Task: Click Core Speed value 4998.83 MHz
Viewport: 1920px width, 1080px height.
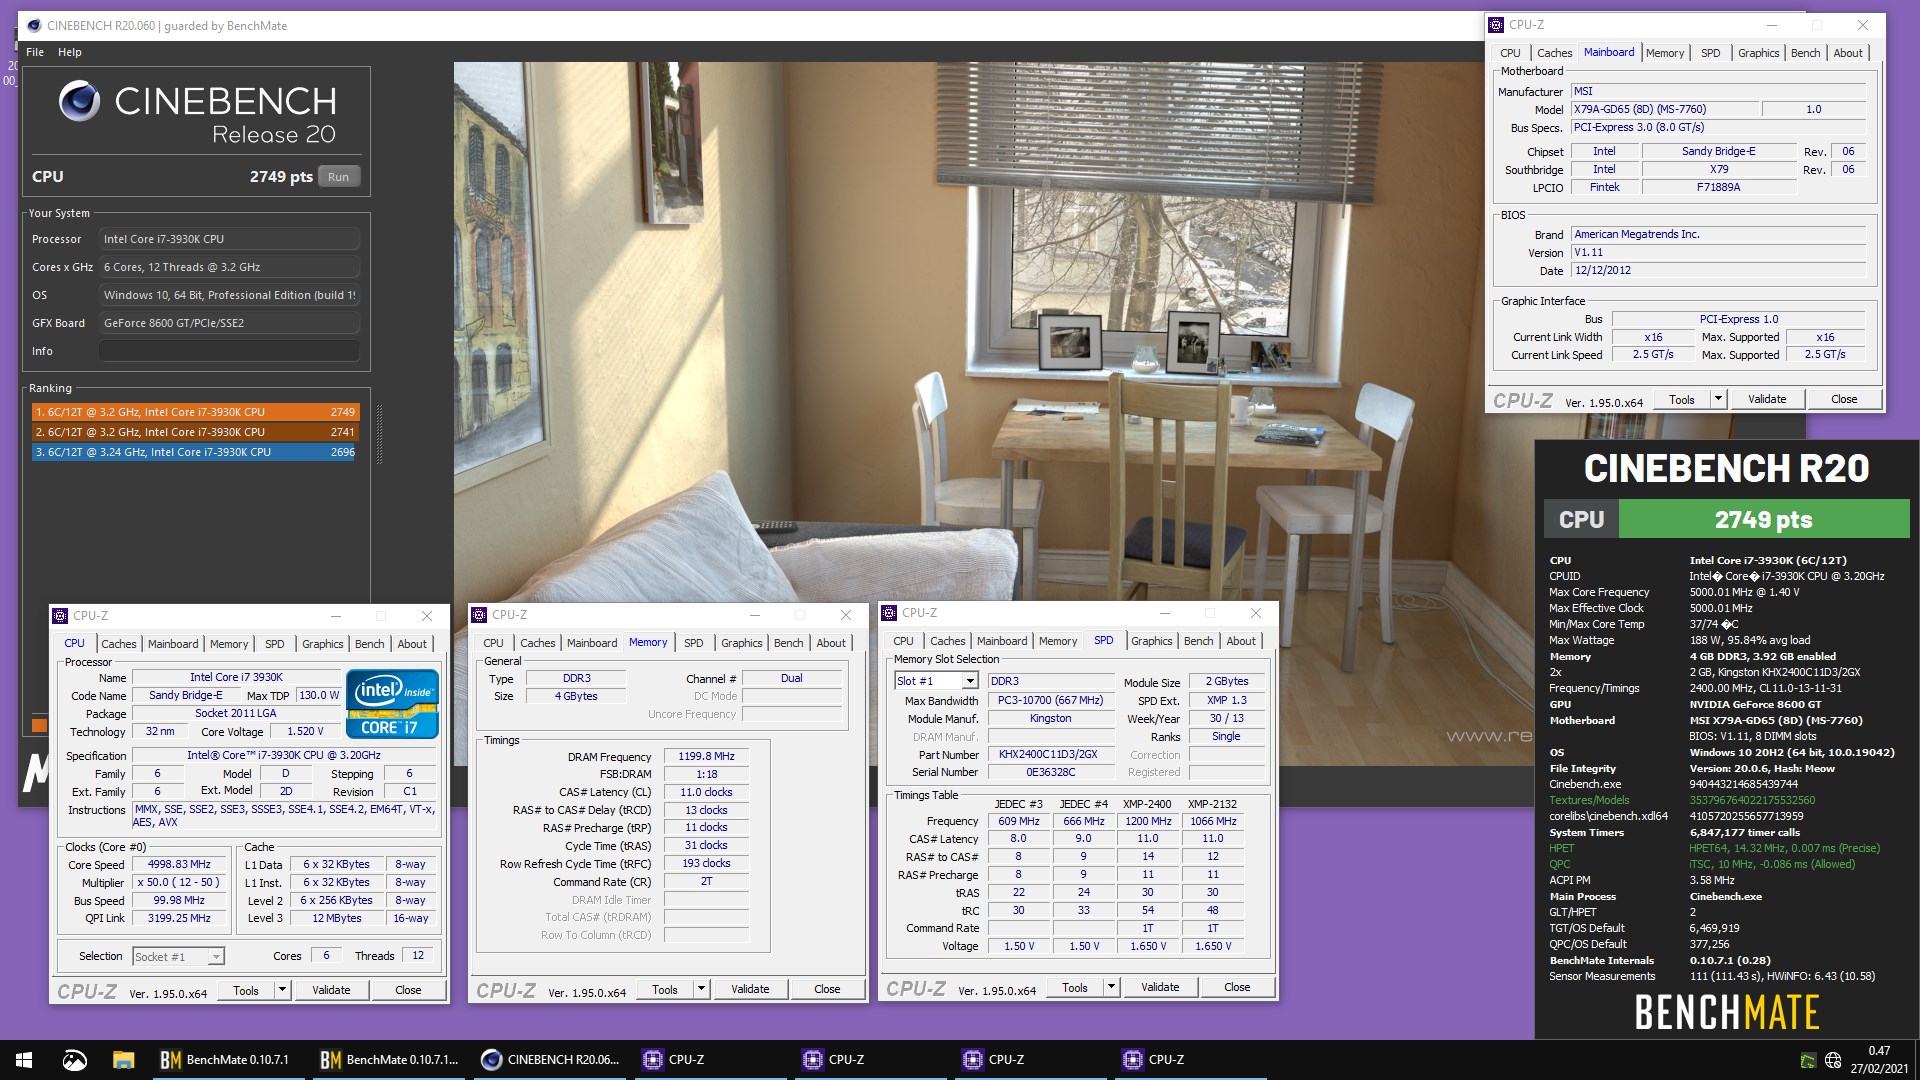Action: [179, 864]
